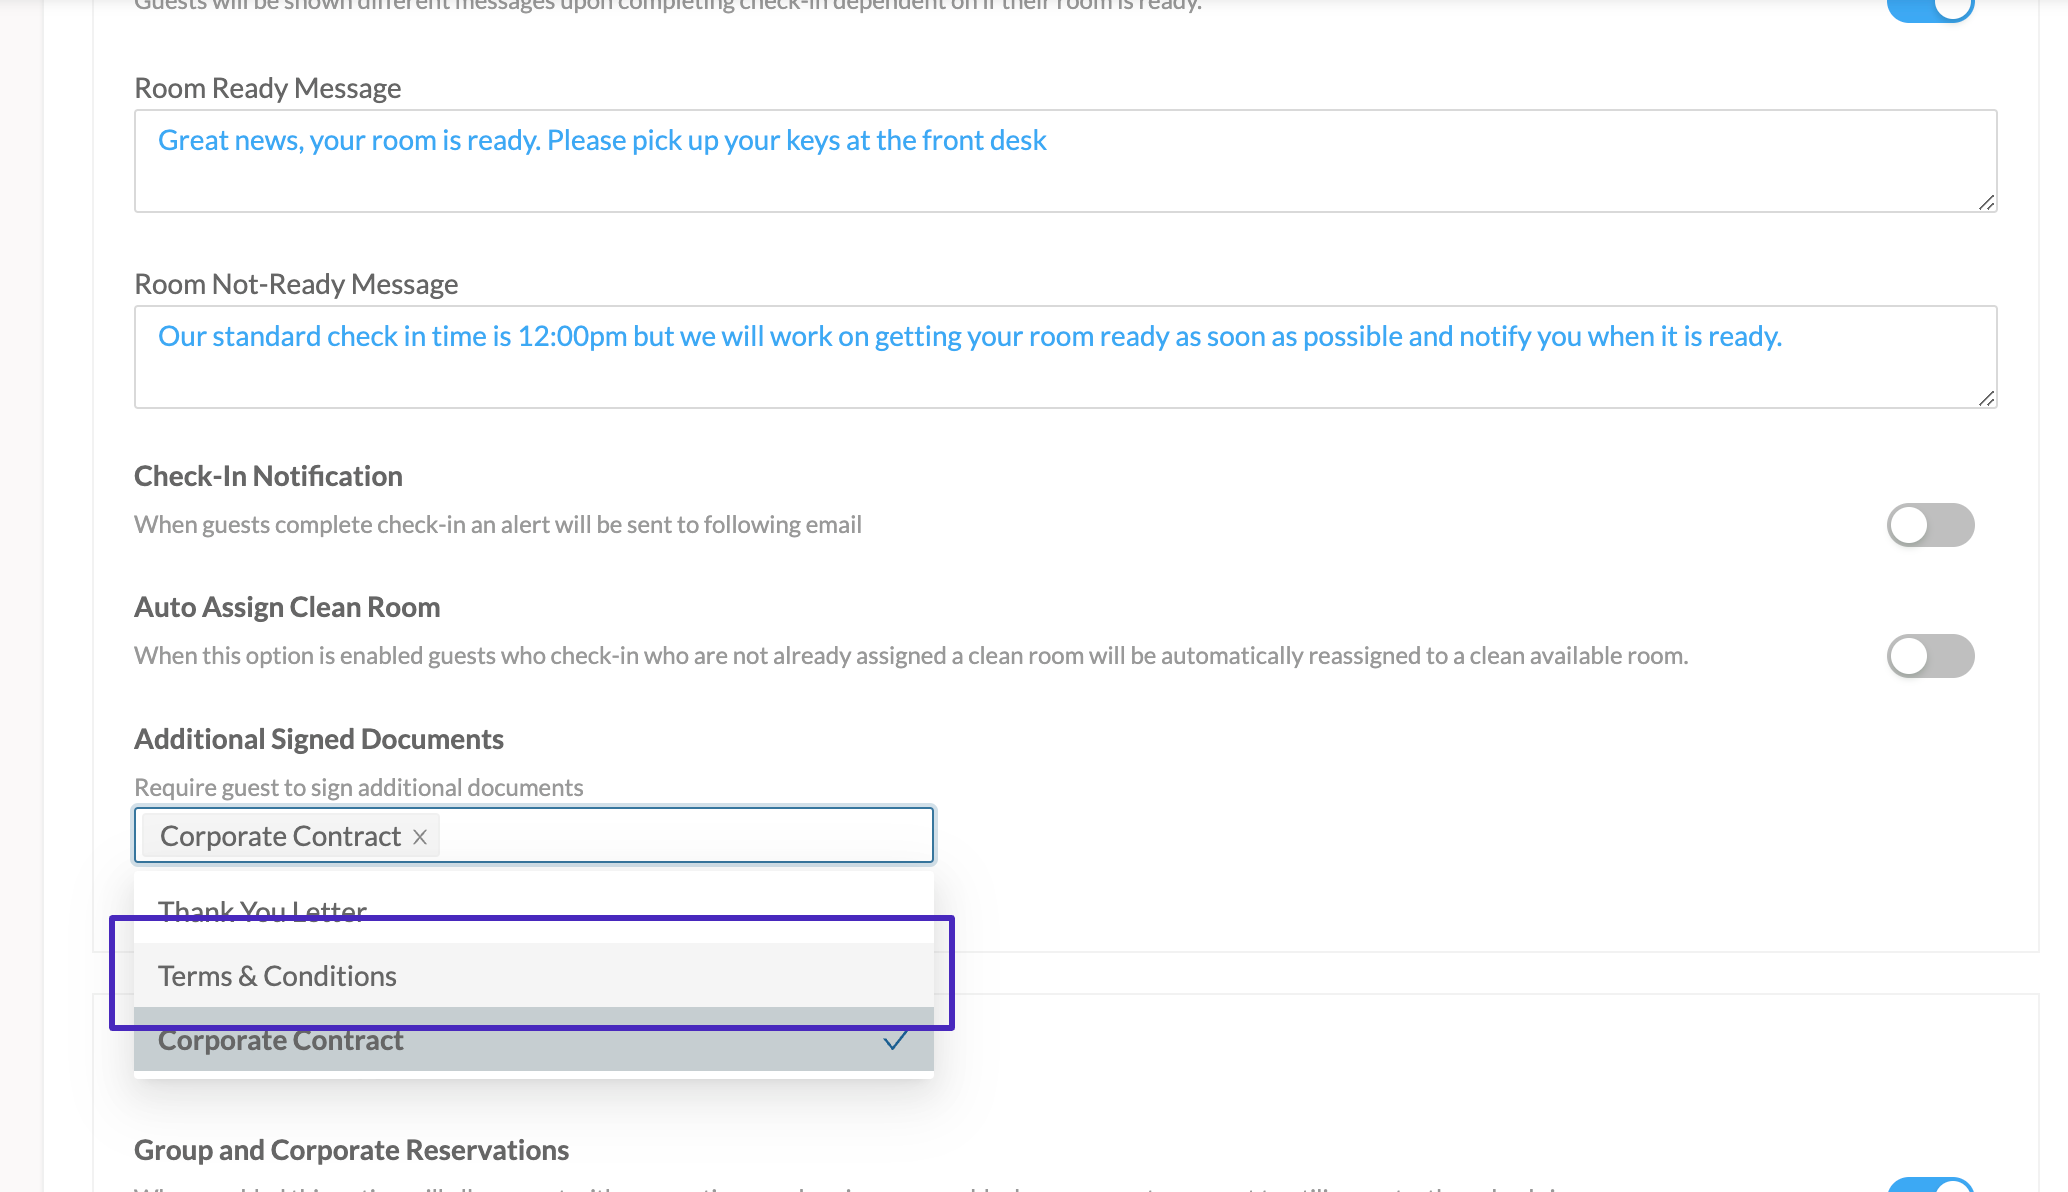Viewport: 2068px width, 1192px height.
Task: Remove the Corporate Contract tag with its x
Action: (x=420, y=837)
